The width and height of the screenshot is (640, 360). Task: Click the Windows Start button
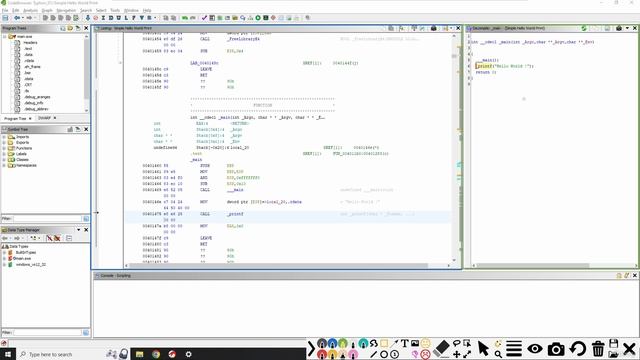[x=8, y=354]
